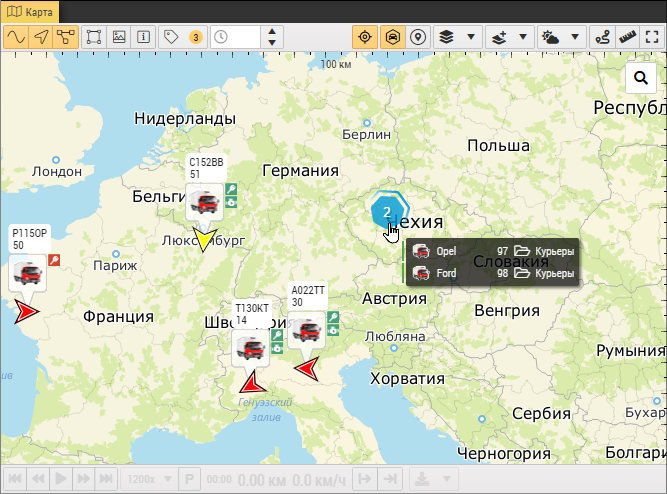Decrease the time value with down arrow
The width and height of the screenshot is (667, 494).
(272, 43)
